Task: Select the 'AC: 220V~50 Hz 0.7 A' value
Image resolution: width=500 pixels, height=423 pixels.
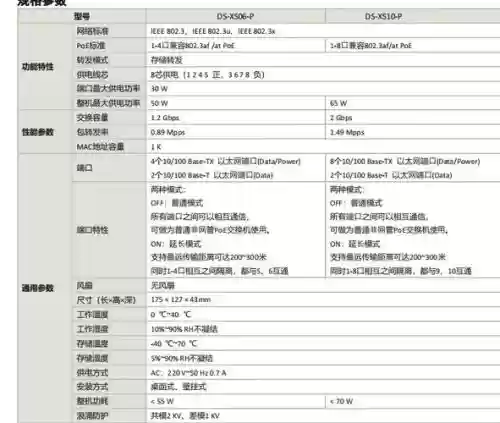Action: [188, 373]
